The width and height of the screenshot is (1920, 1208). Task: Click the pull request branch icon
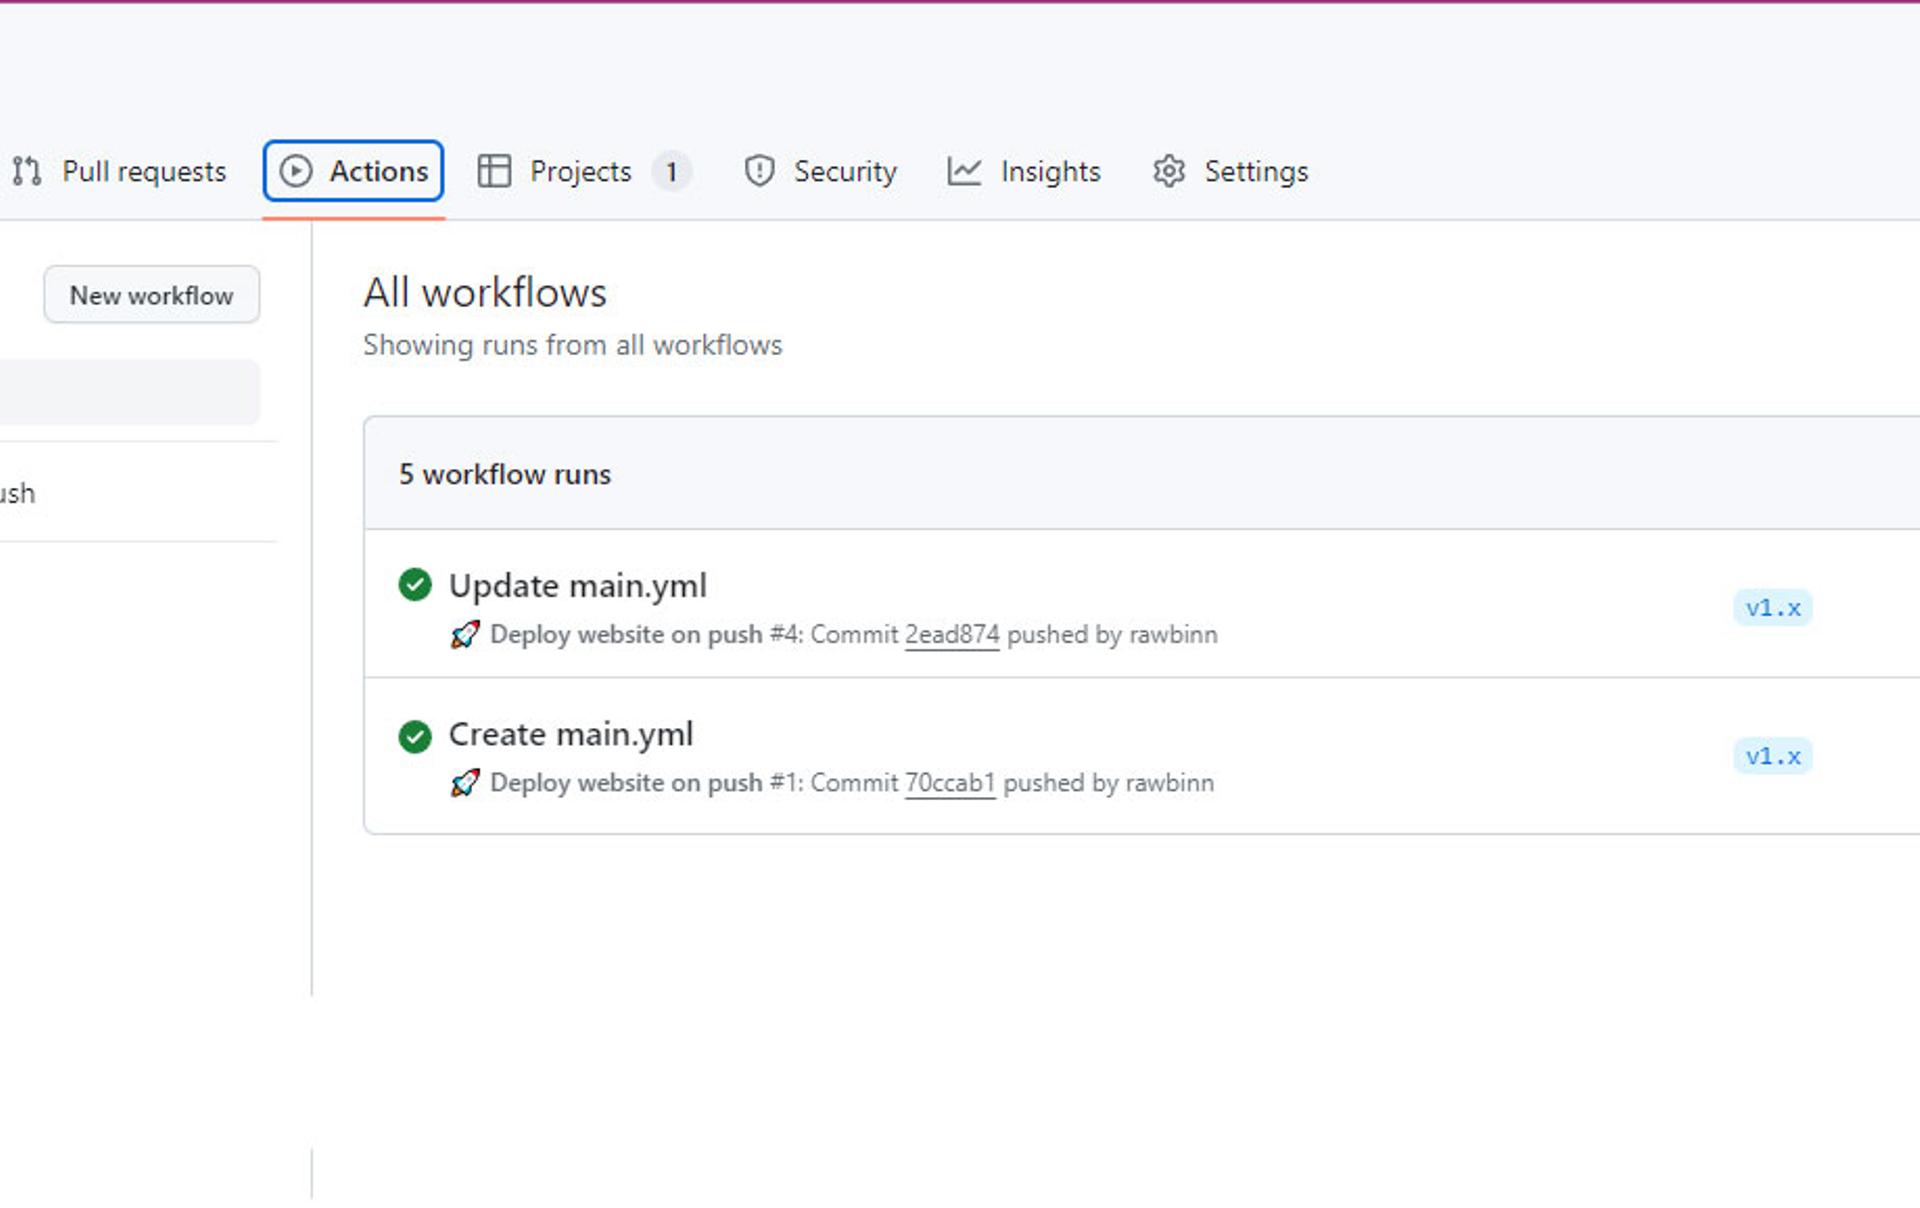tap(27, 171)
